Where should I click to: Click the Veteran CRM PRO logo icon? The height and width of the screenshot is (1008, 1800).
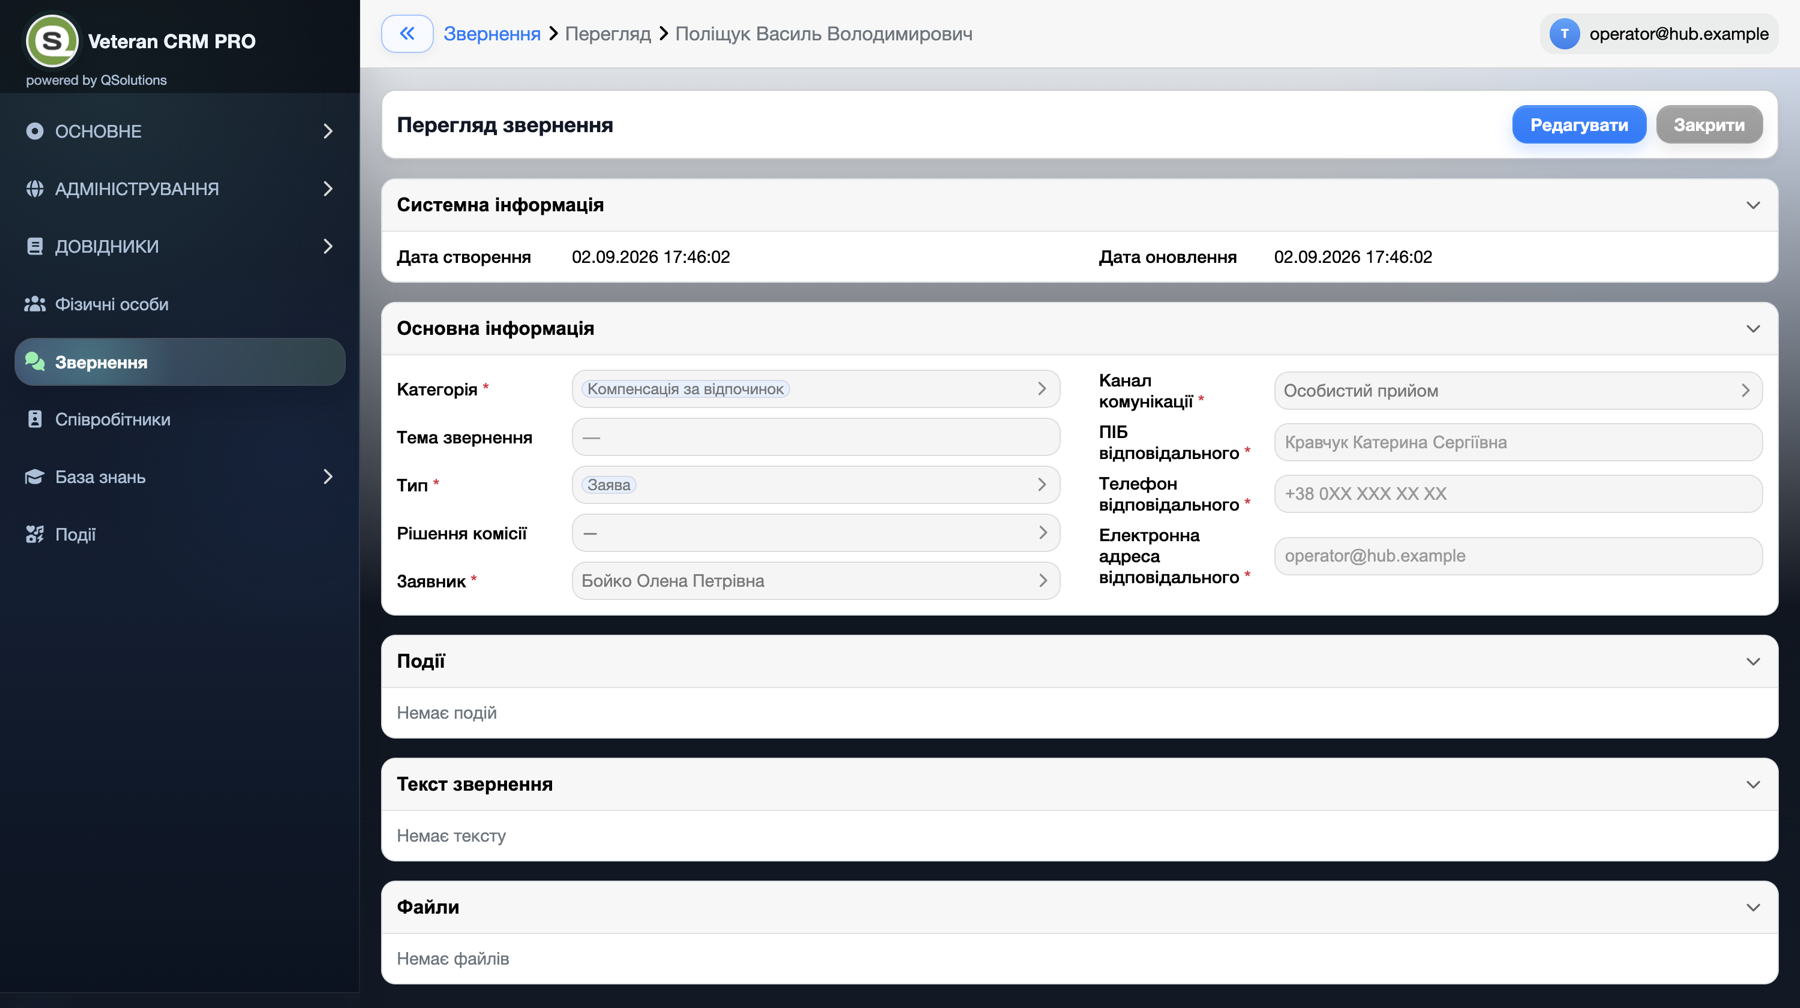[x=52, y=41]
